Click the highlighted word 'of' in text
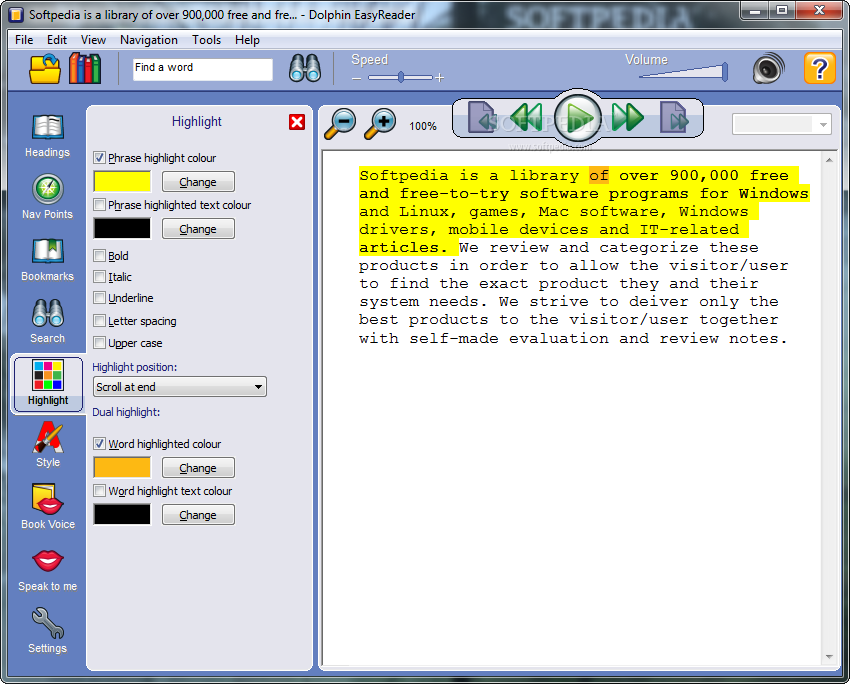Screen dimensions: 850x684 tap(599, 176)
